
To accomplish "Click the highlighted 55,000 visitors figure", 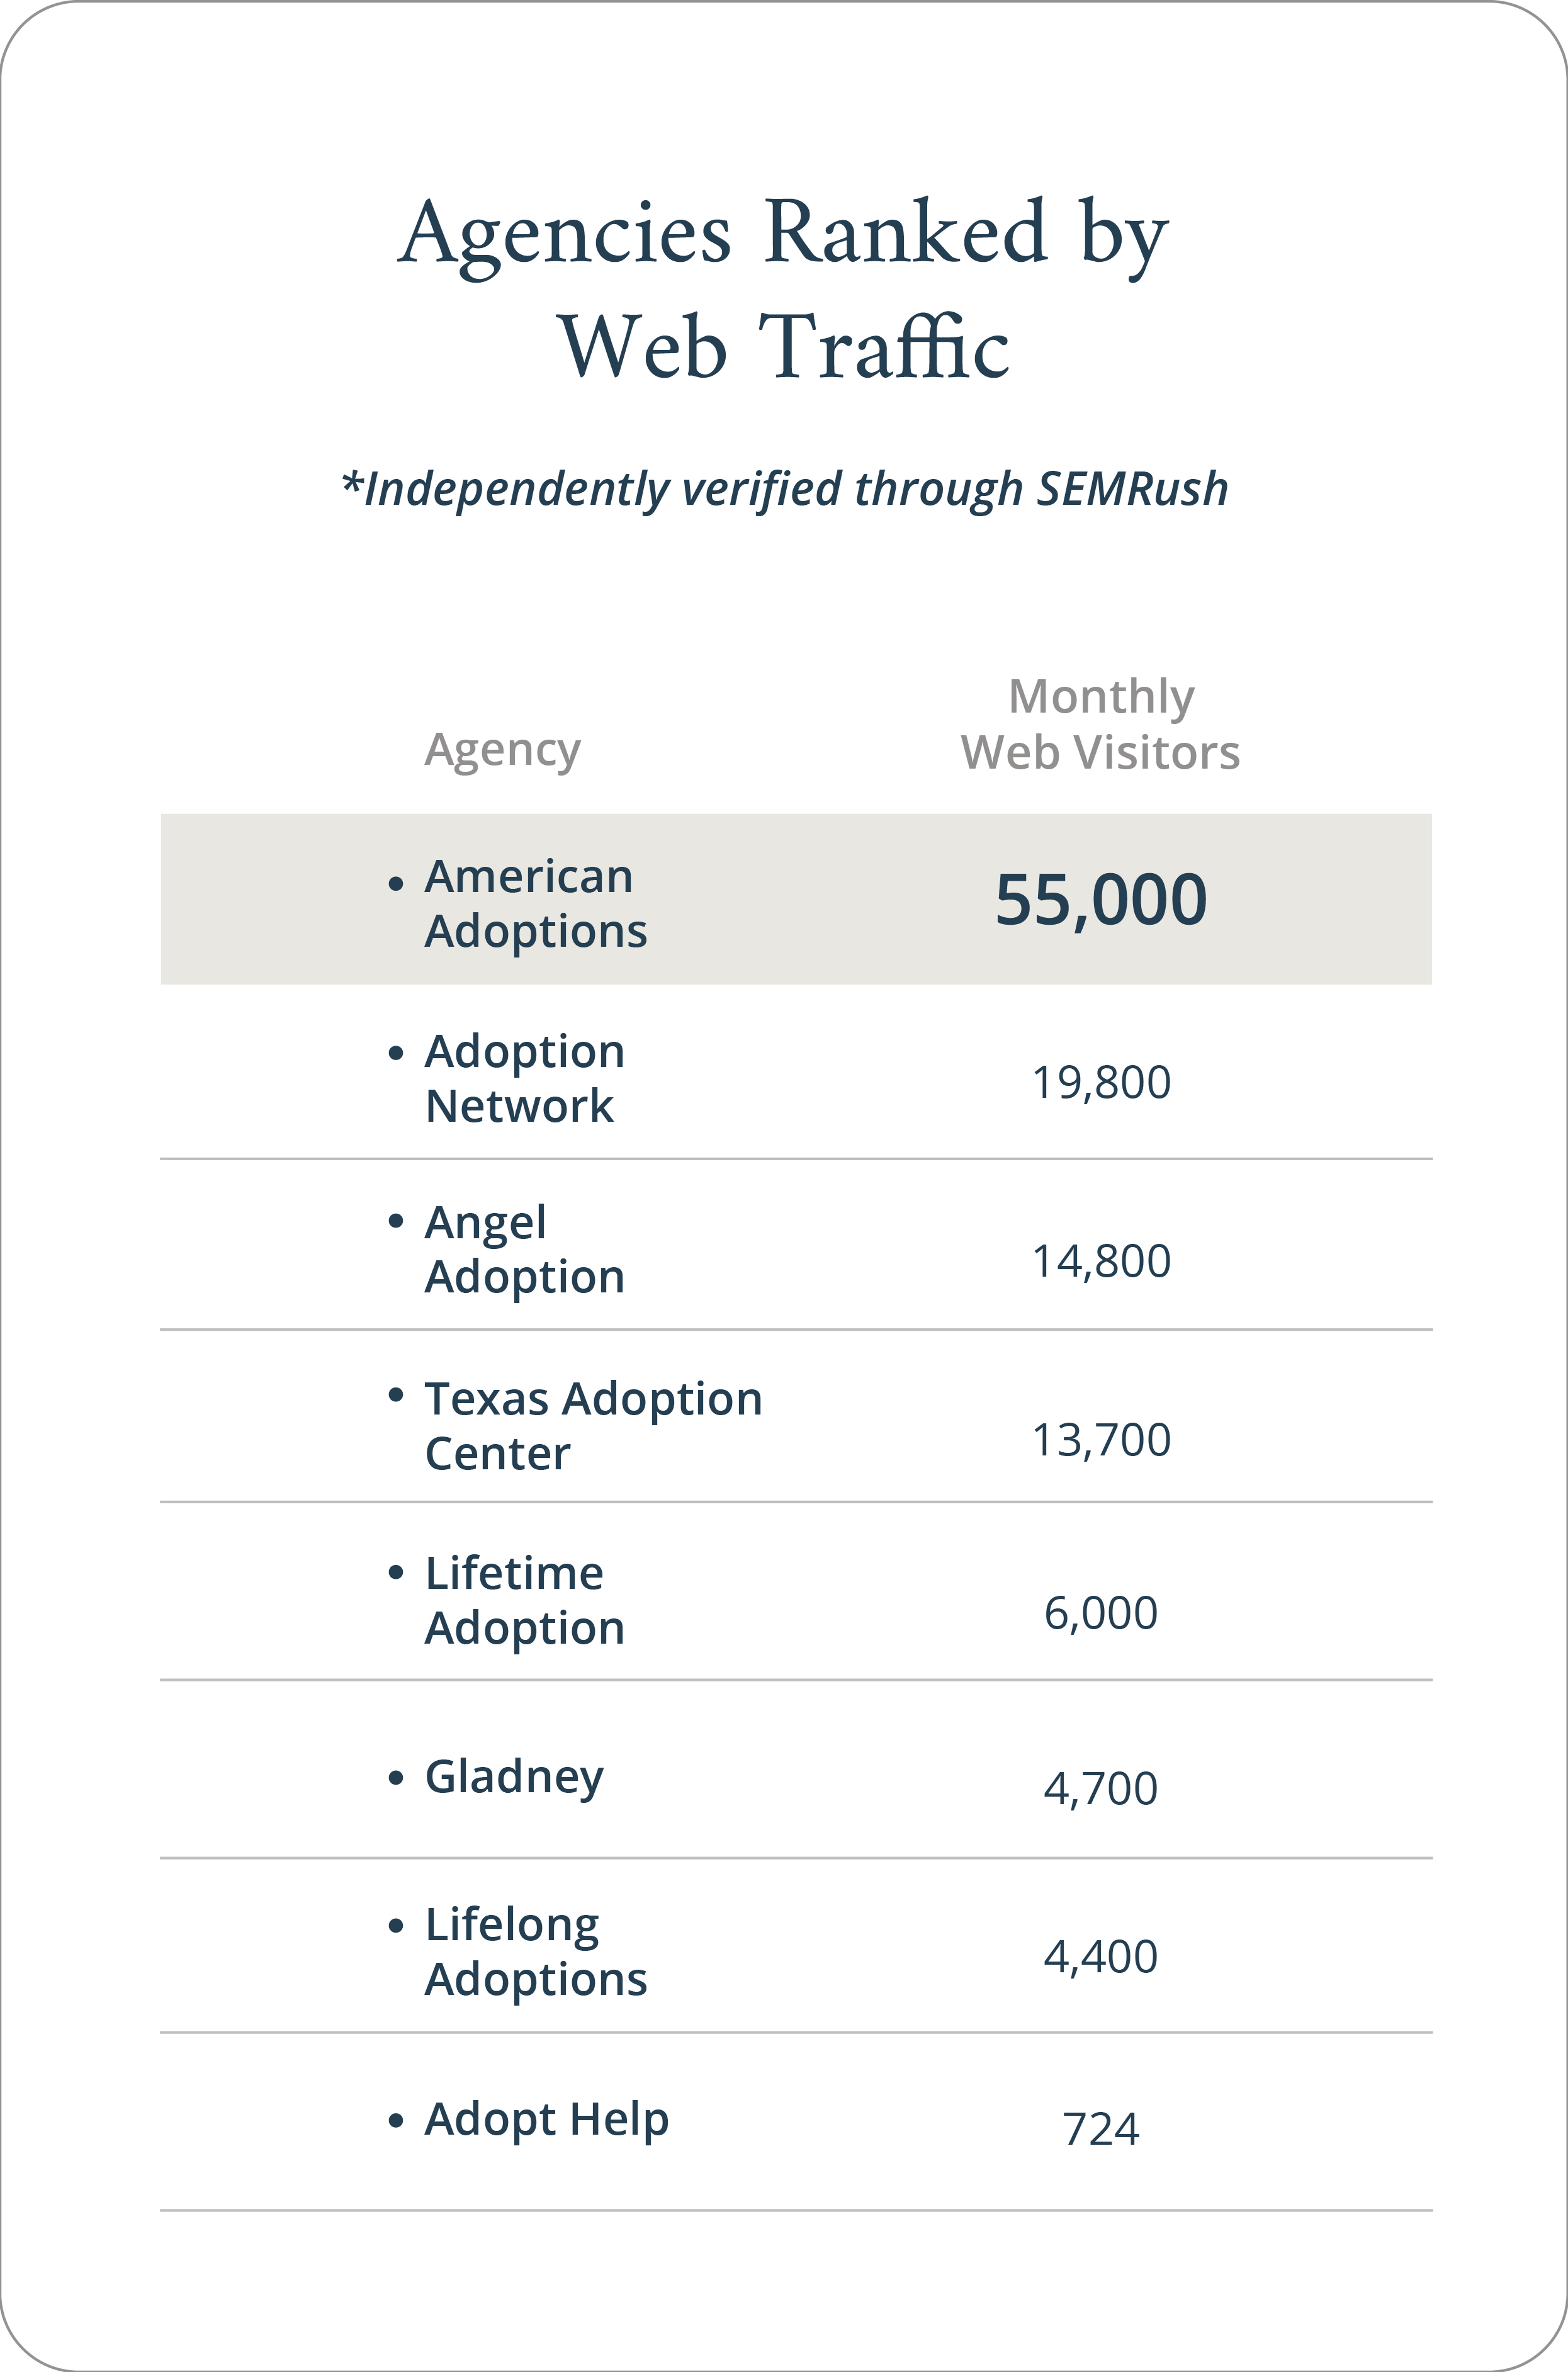I will pyautogui.click(x=1101, y=899).
